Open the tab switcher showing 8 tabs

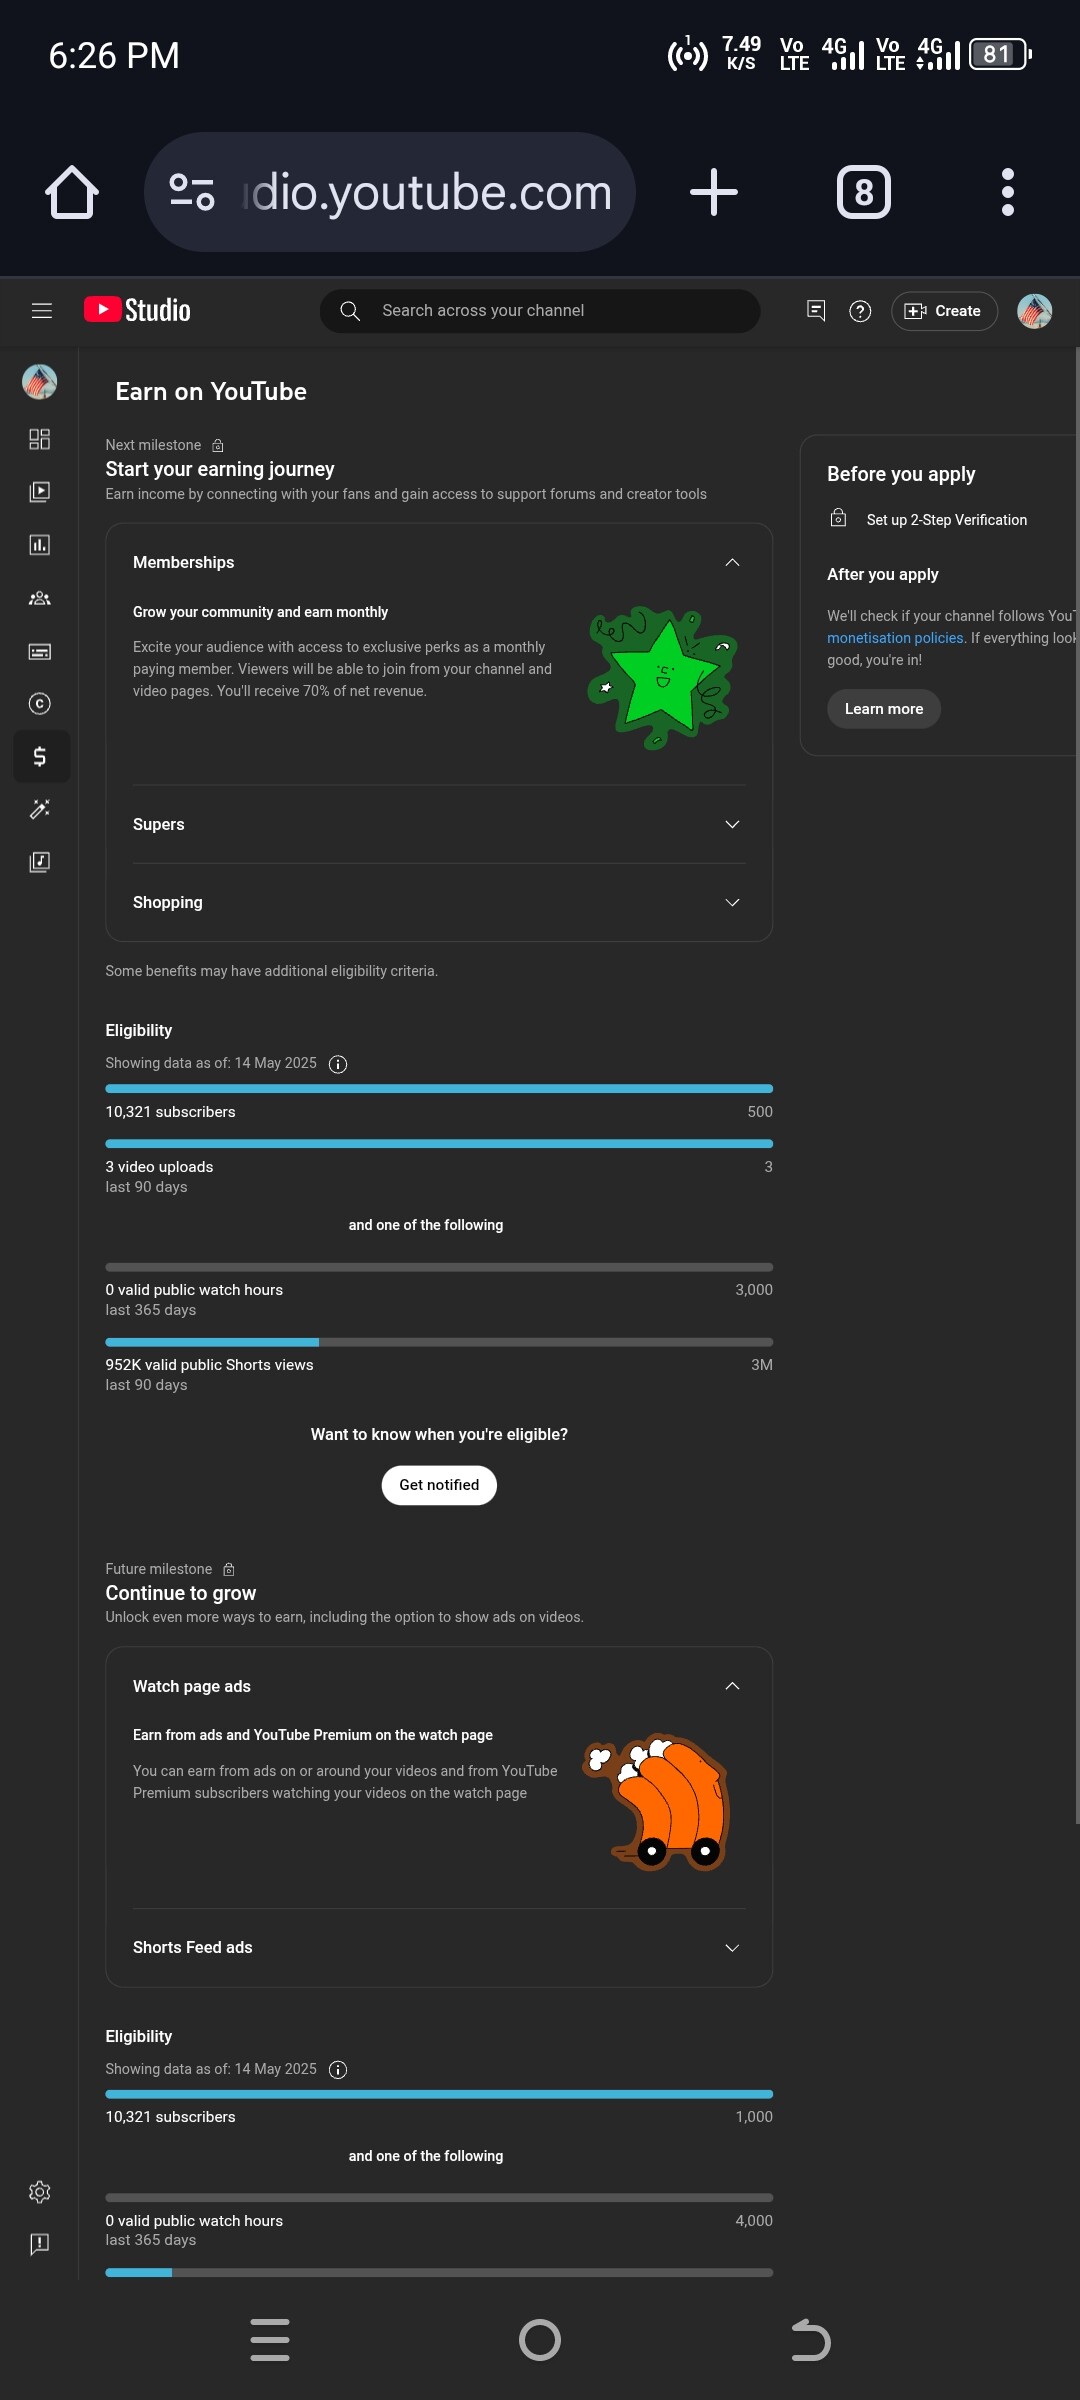[864, 192]
